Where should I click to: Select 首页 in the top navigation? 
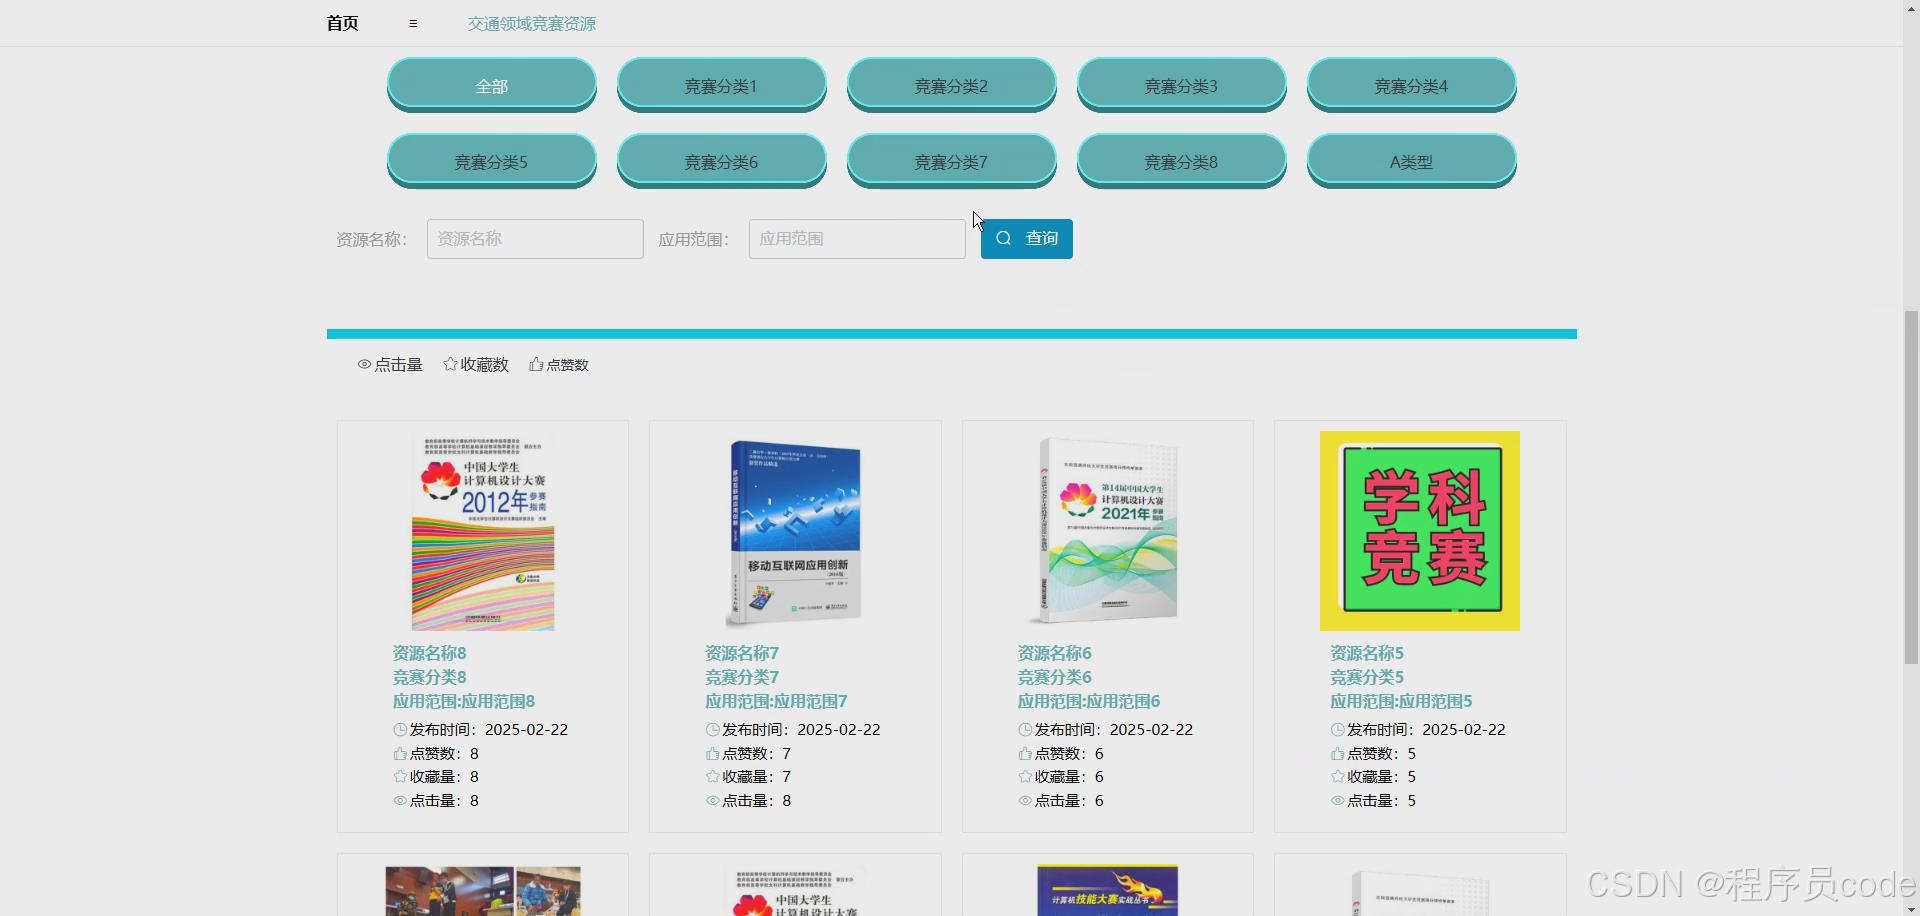(x=340, y=23)
